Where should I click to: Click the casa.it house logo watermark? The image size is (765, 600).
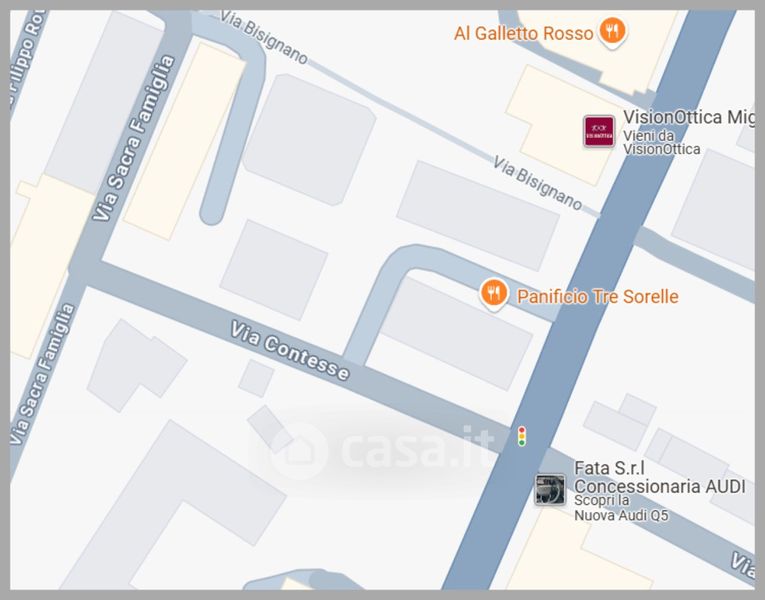tap(298, 452)
